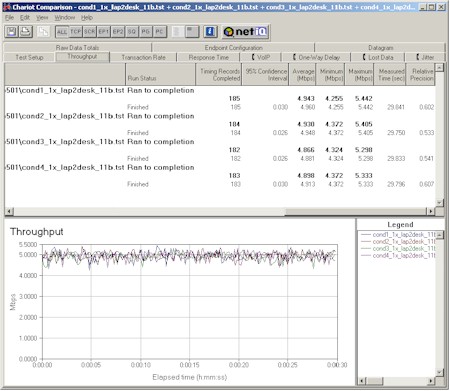450x391 pixels.
Task: Click the Throughput graph plot area
Action: coord(190,302)
